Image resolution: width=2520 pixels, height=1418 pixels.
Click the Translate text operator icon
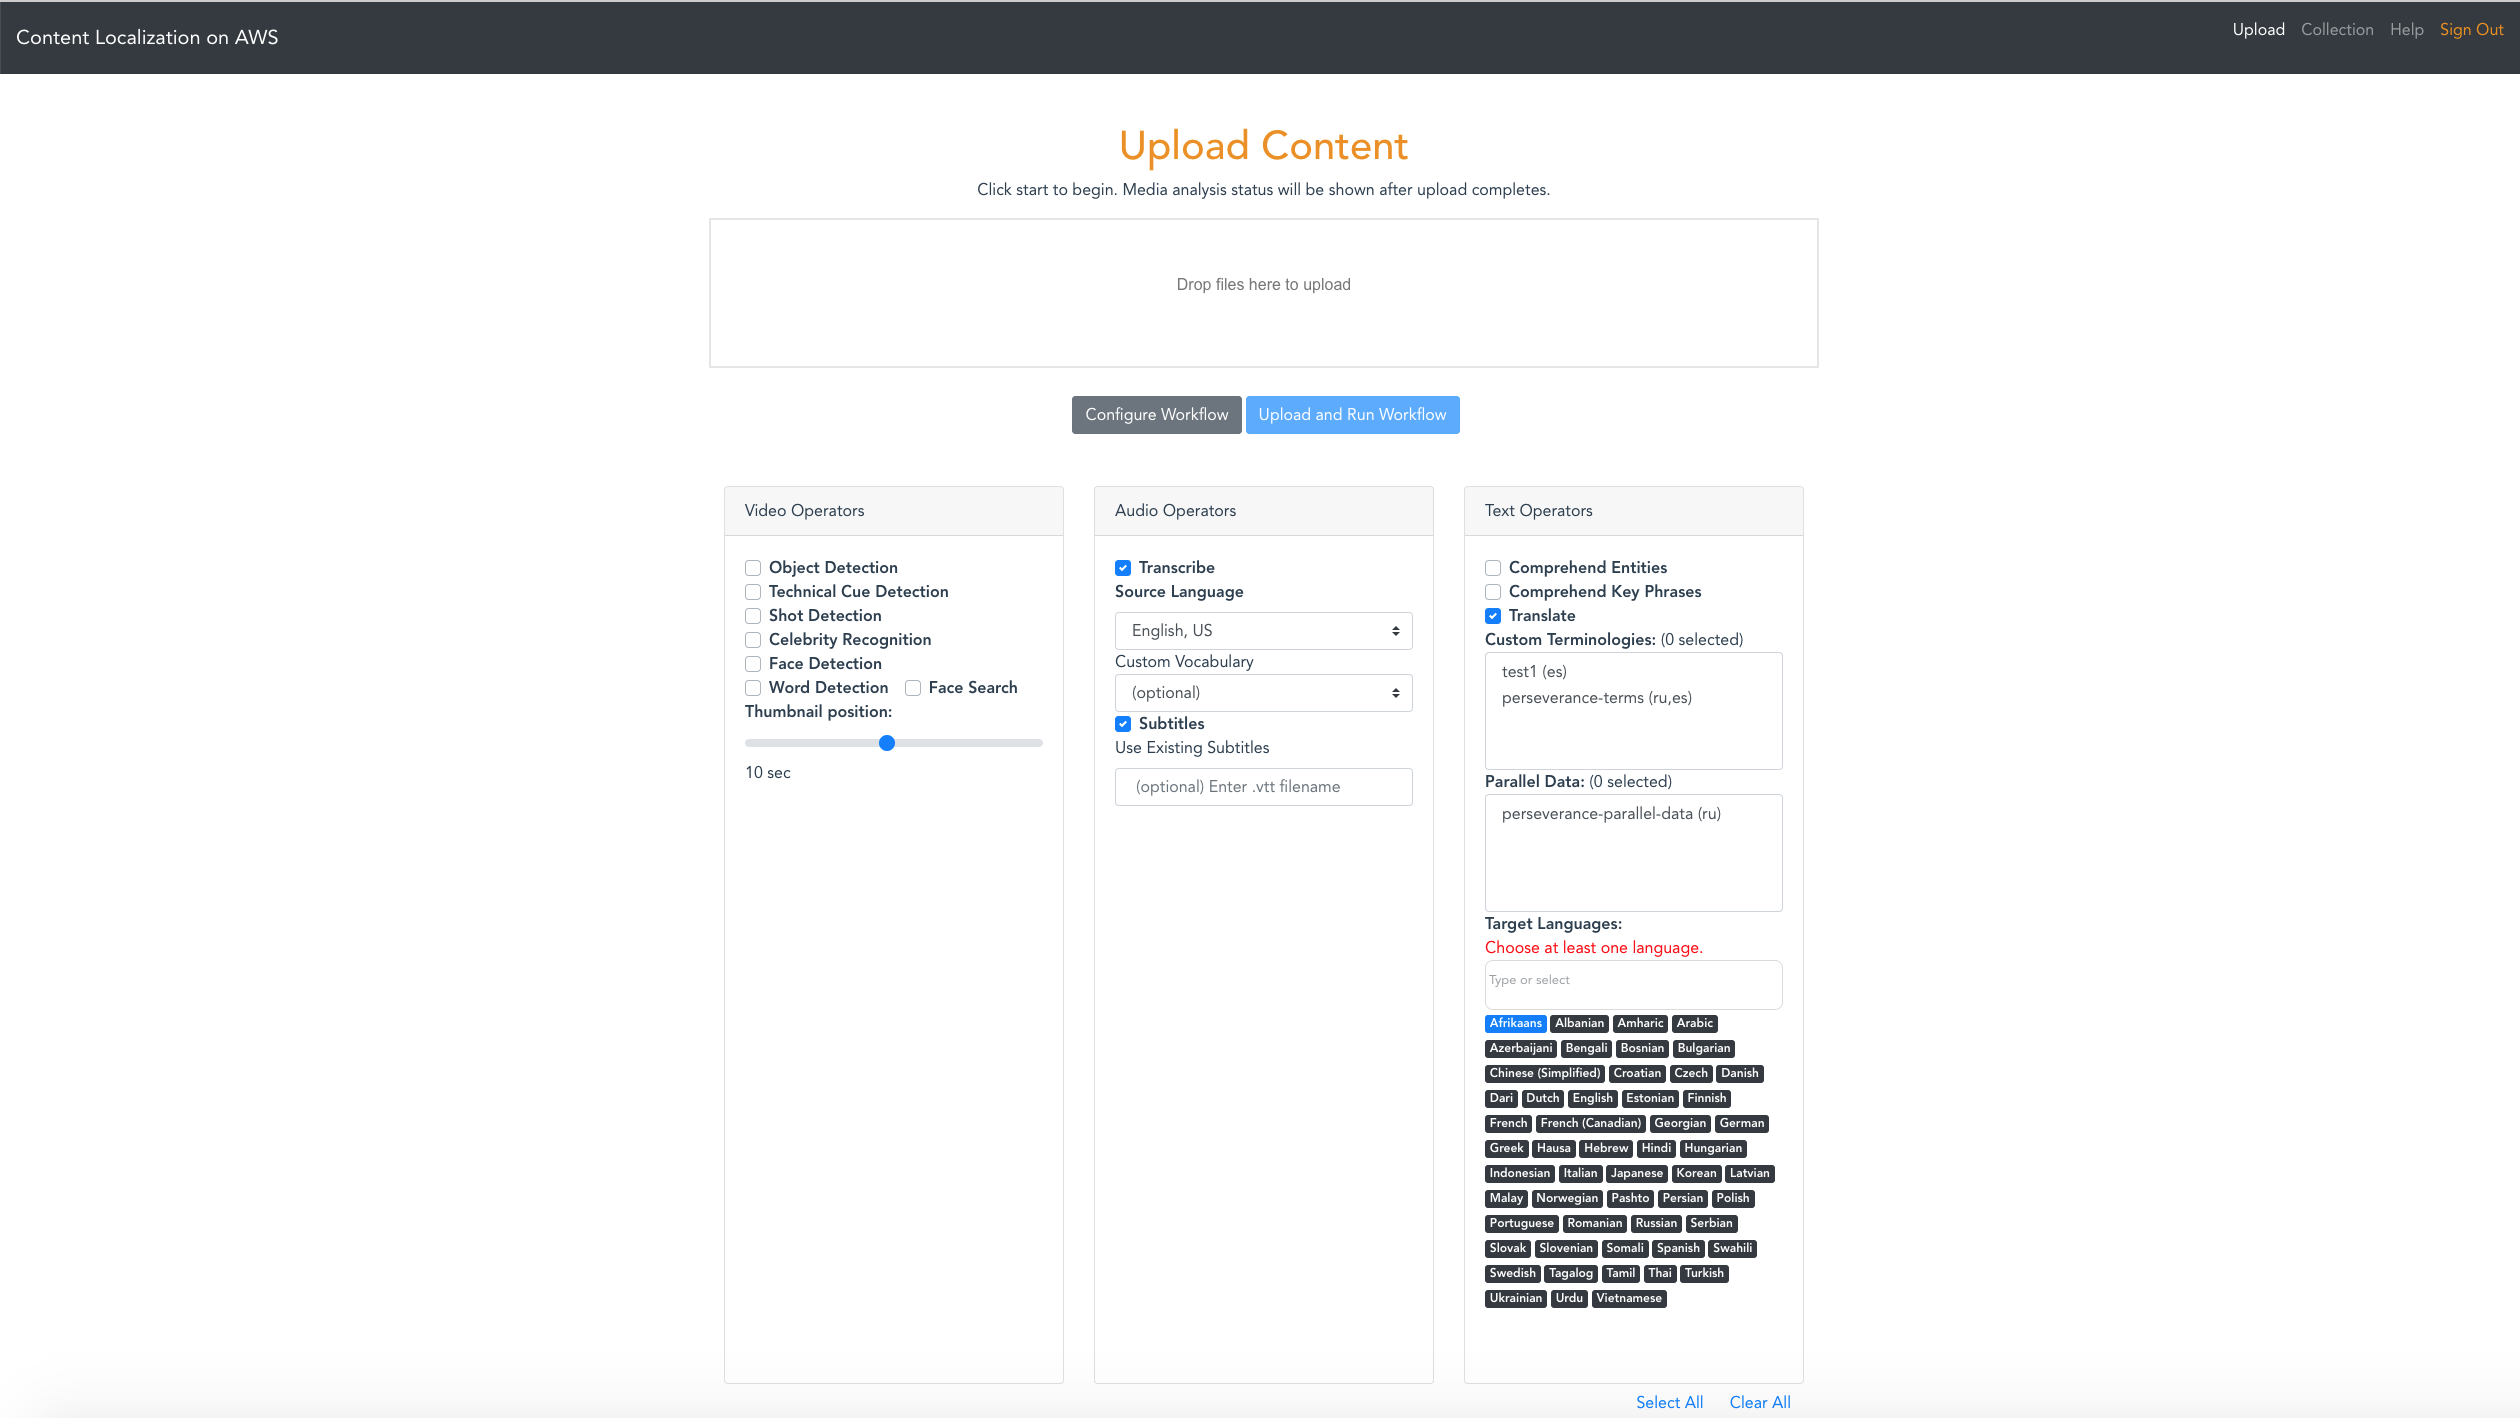tap(1492, 616)
